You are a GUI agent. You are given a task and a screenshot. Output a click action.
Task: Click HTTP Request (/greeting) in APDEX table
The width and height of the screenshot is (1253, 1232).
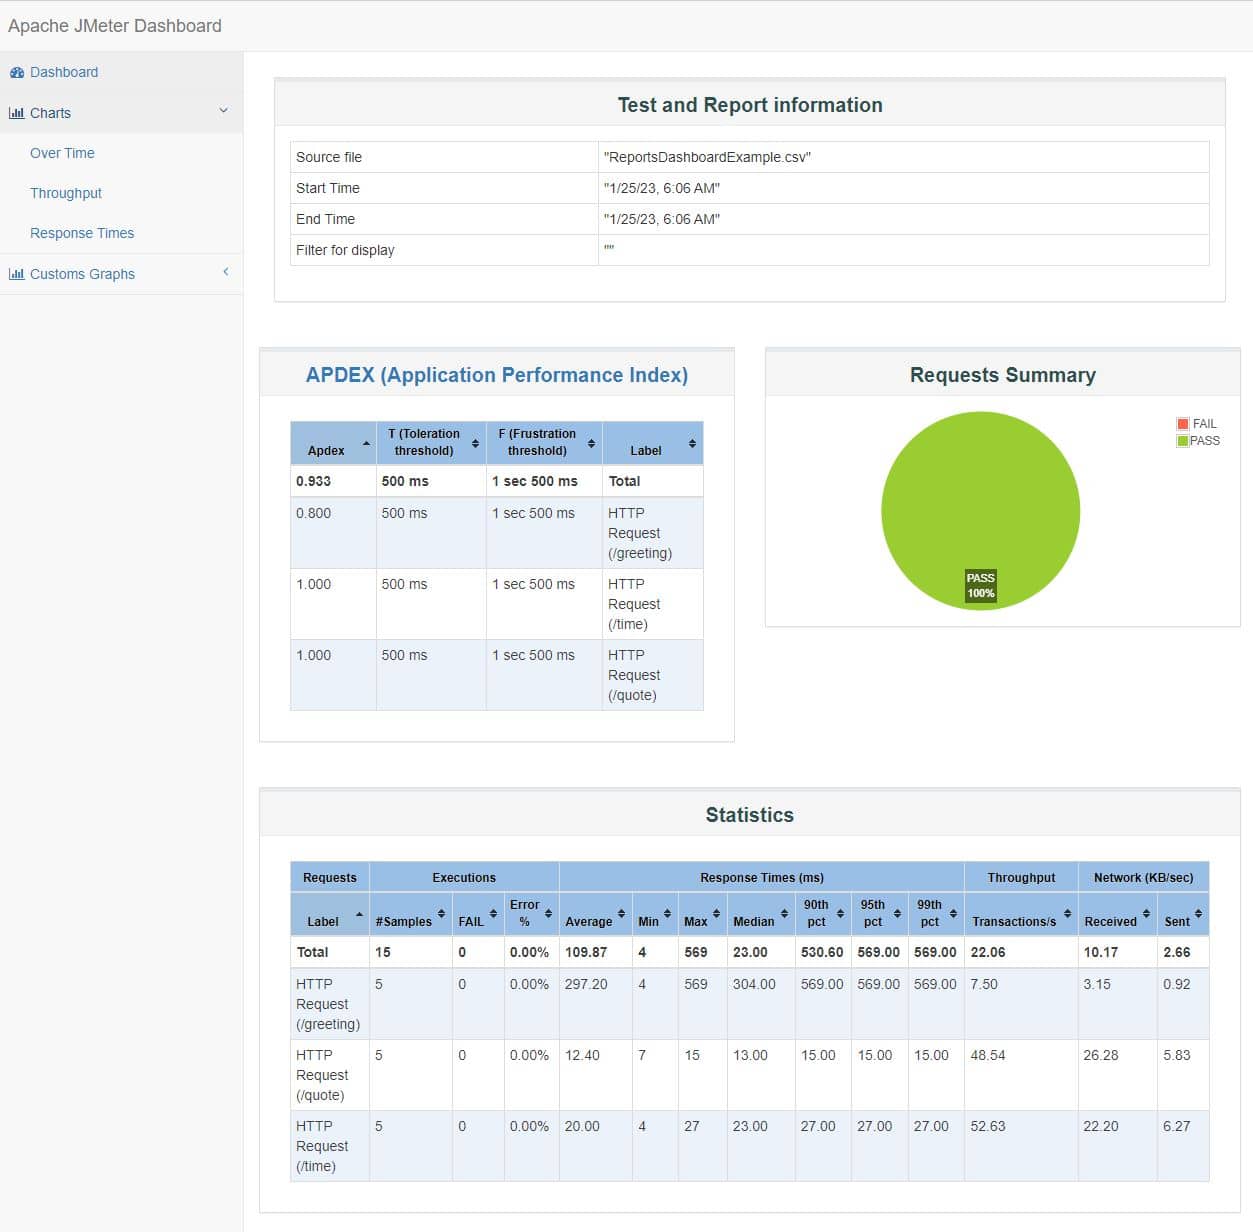click(640, 533)
